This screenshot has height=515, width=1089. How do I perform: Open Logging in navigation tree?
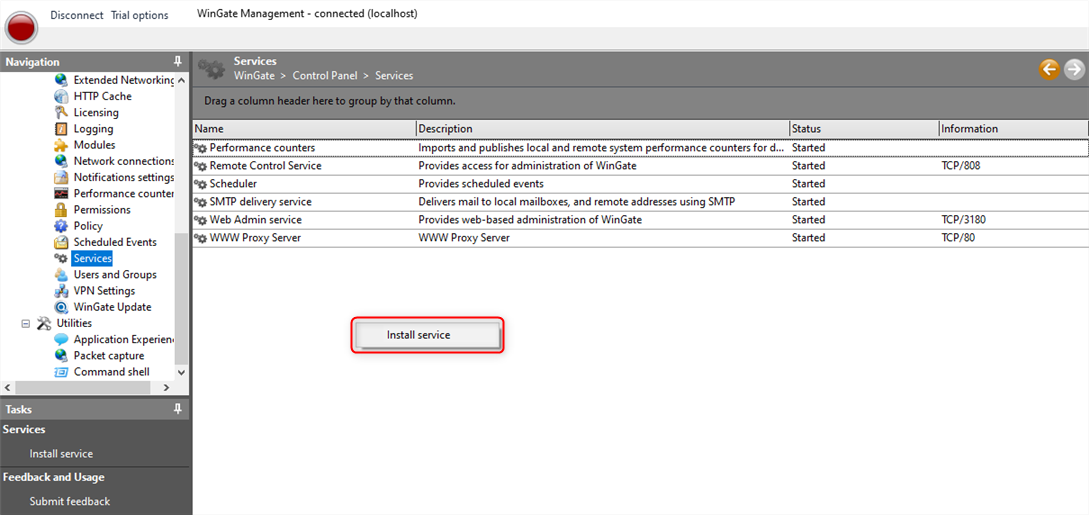(93, 128)
